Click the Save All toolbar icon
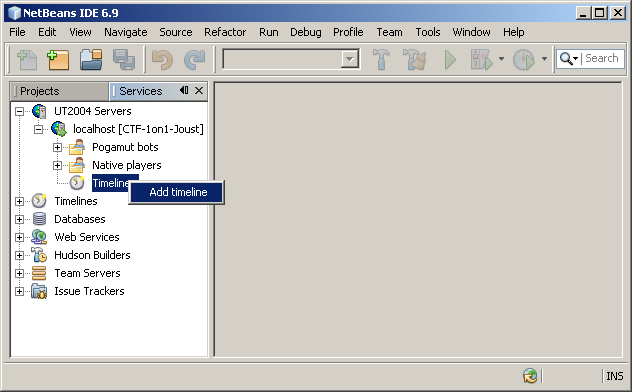The image size is (632, 392). [x=124, y=60]
